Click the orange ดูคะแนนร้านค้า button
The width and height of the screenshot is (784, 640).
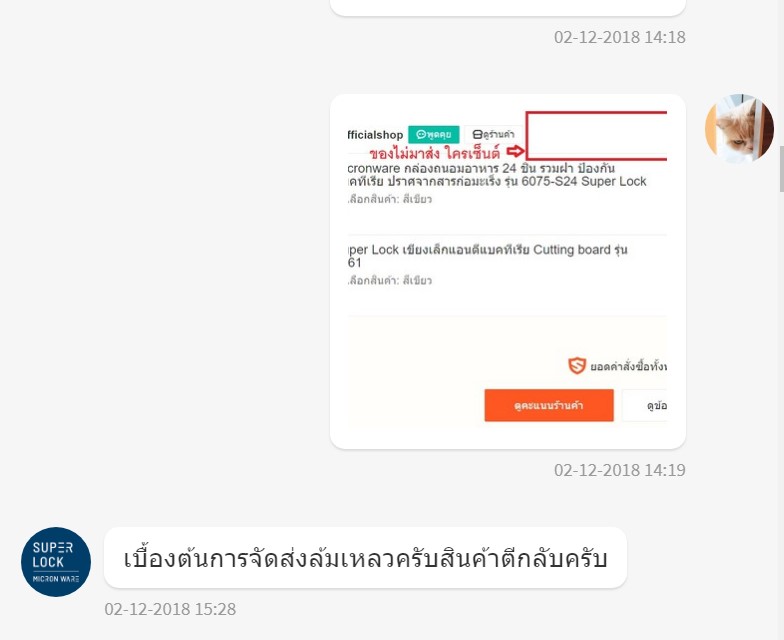tap(548, 406)
